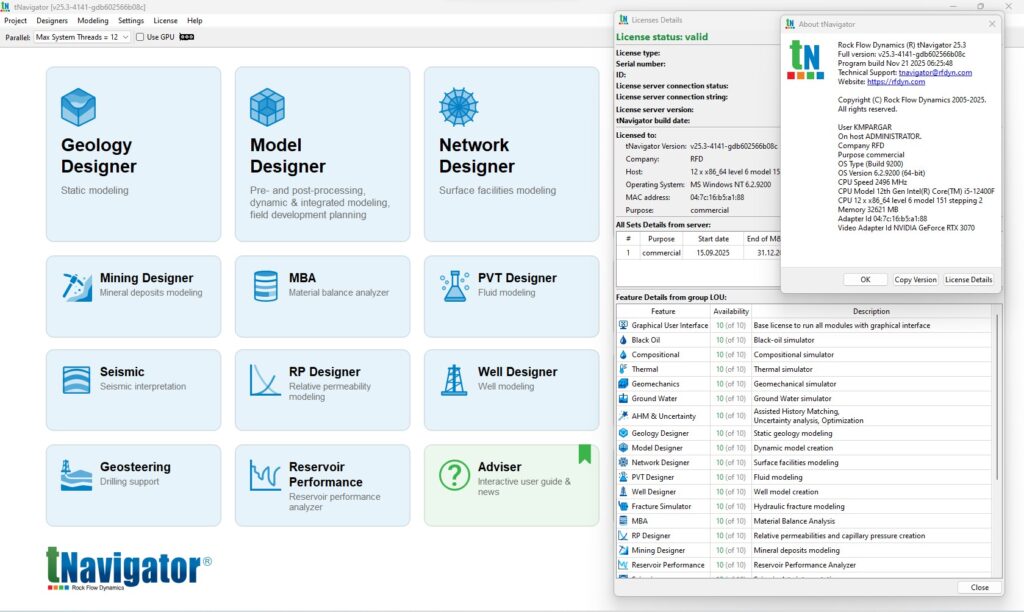Click the Adviser question mark icon
This screenshot has width=1024, height=612.
point(455,475)
